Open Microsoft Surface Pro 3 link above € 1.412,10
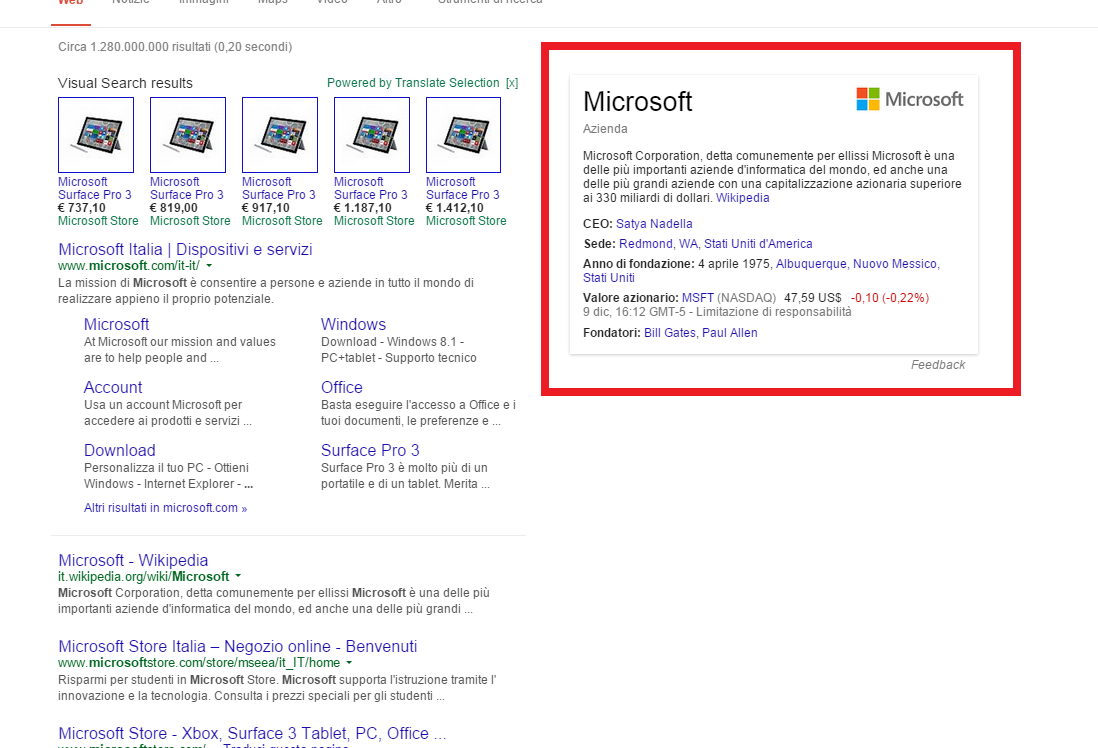The width and height of the screenshot is (1098, 748). 463,188
